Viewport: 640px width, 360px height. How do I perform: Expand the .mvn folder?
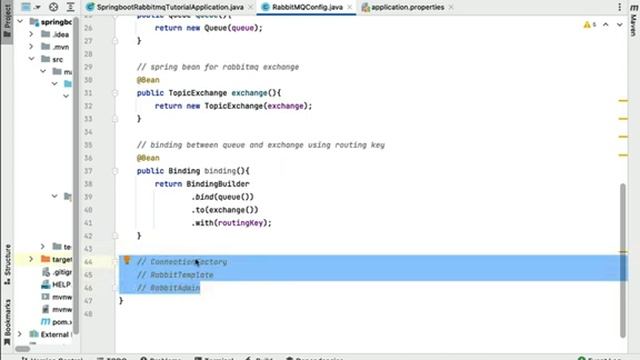(x=31, y=47)
